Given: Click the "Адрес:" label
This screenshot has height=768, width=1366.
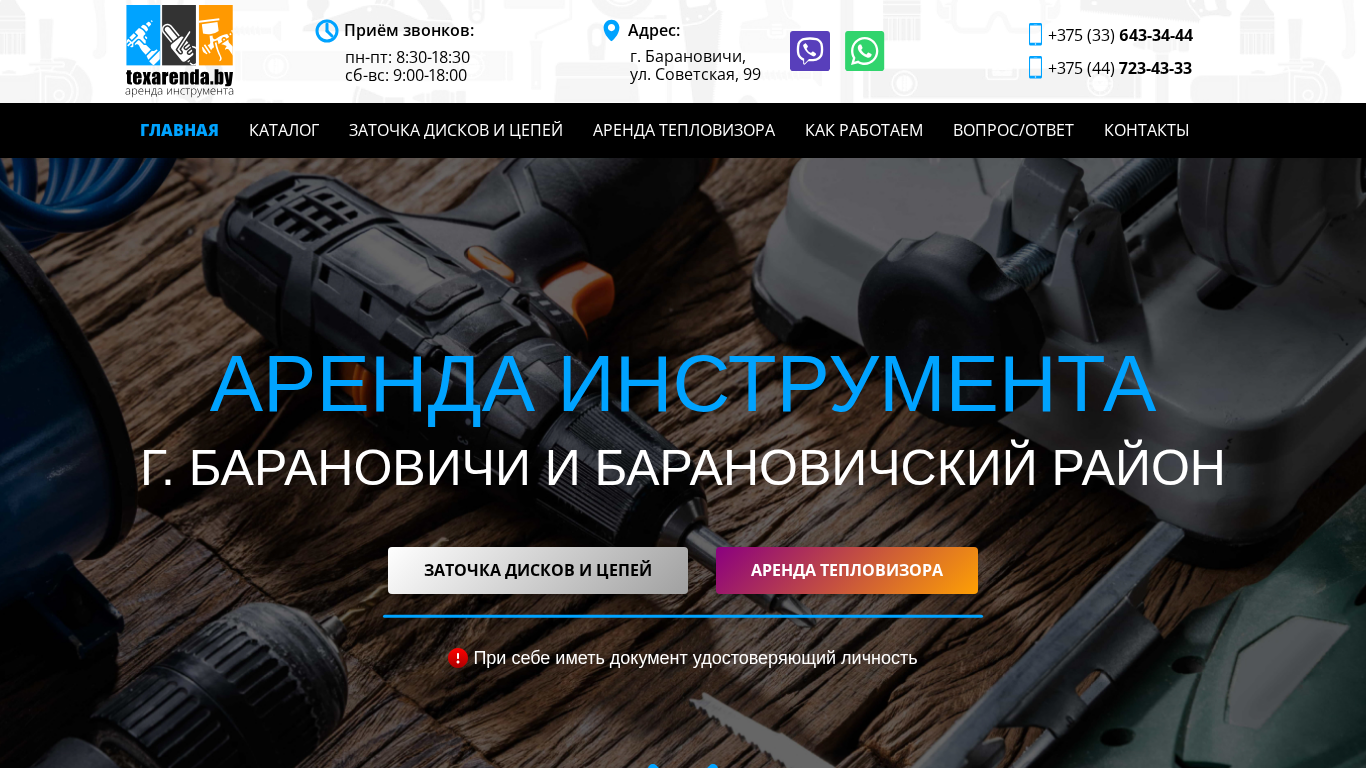Looking at the screenshot, I should click(x=654, y=30).
